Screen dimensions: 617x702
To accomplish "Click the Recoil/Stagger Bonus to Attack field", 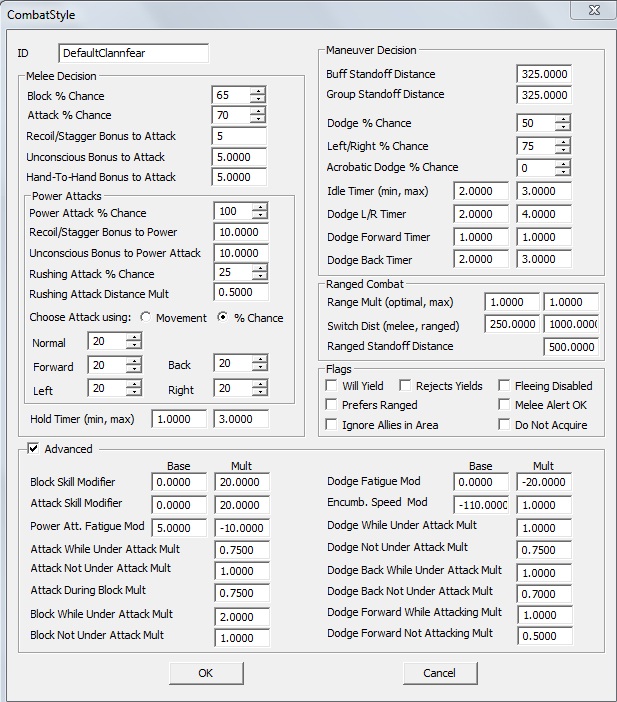I will 239,136.
